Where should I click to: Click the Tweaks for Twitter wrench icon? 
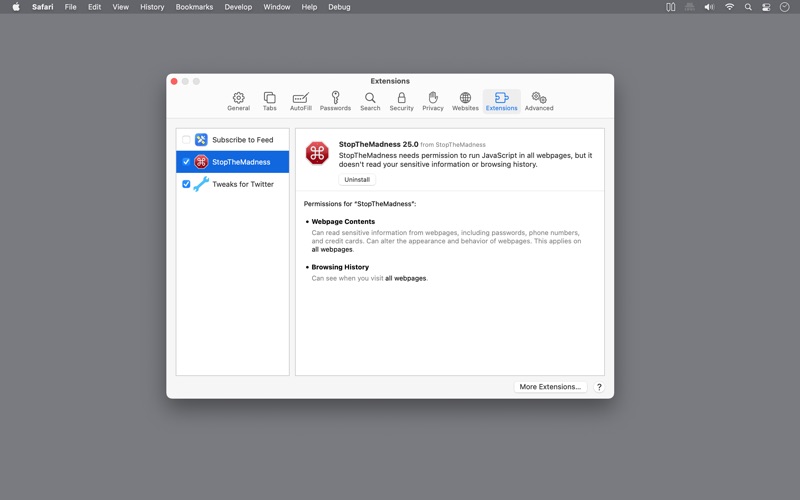coord(201,184)
